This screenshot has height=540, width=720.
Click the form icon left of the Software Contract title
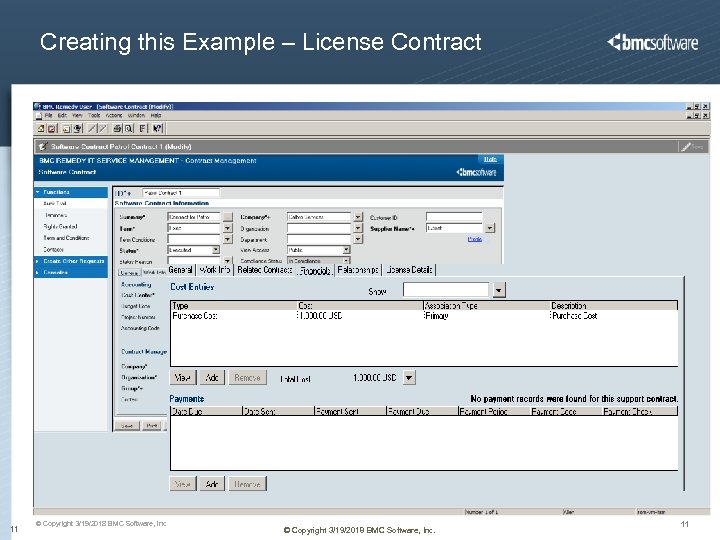click(x=43, y=146)
